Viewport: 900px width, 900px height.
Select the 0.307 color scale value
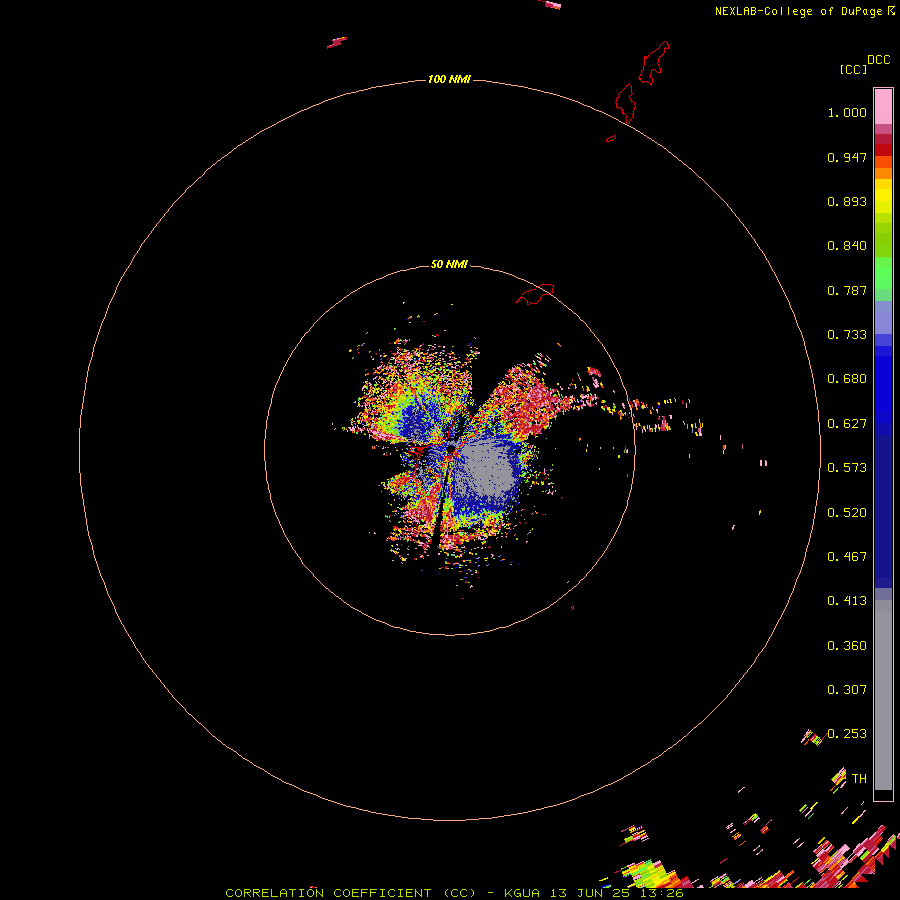(x=847, y=690)
